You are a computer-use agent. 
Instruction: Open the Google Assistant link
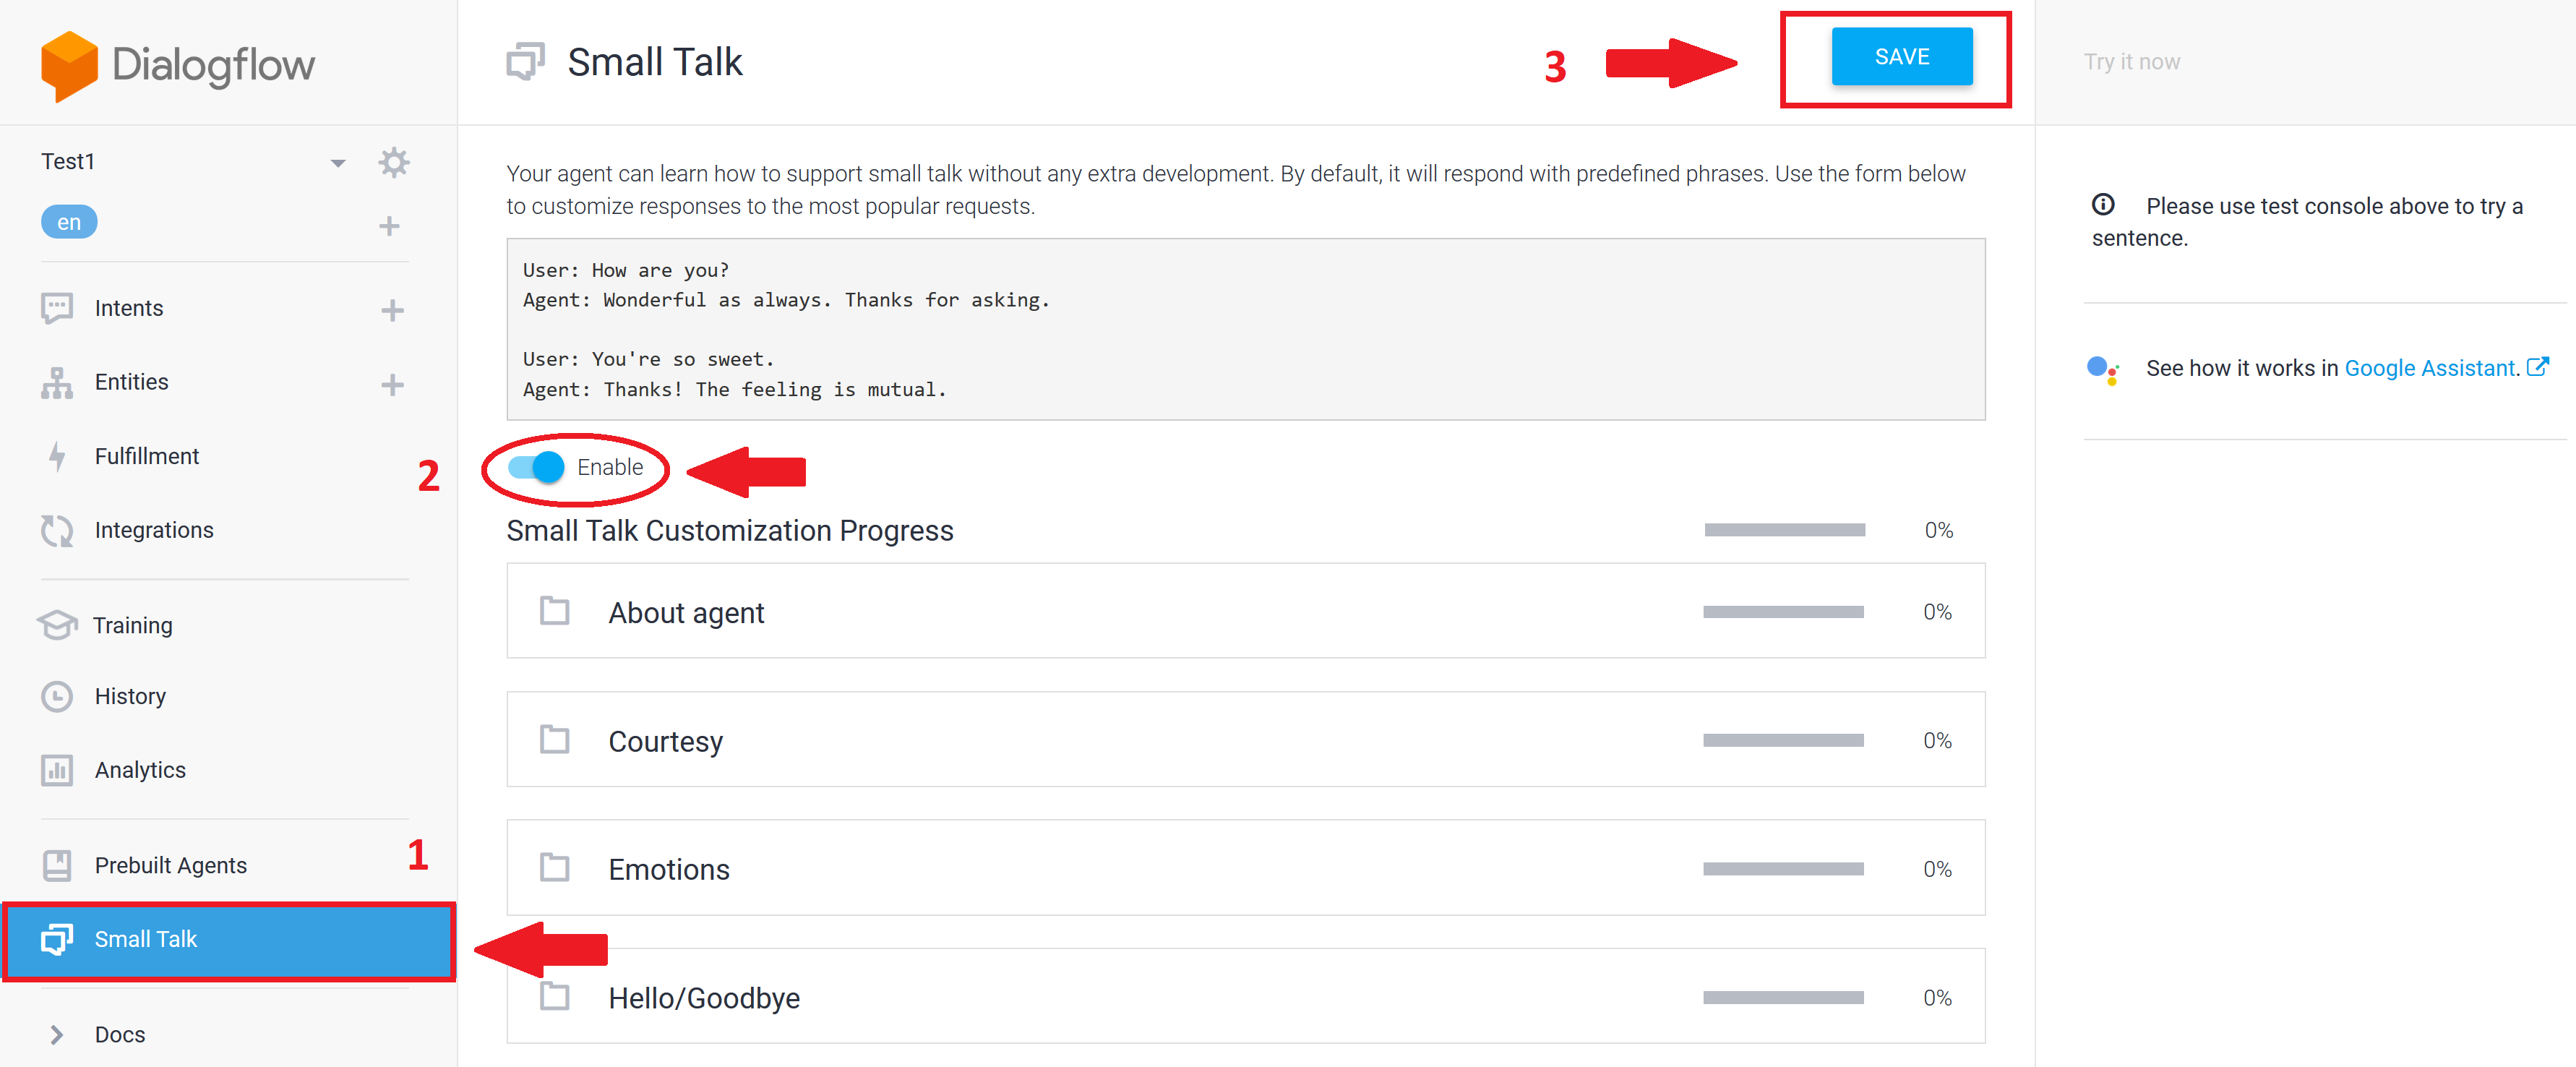pos(2429,368)
